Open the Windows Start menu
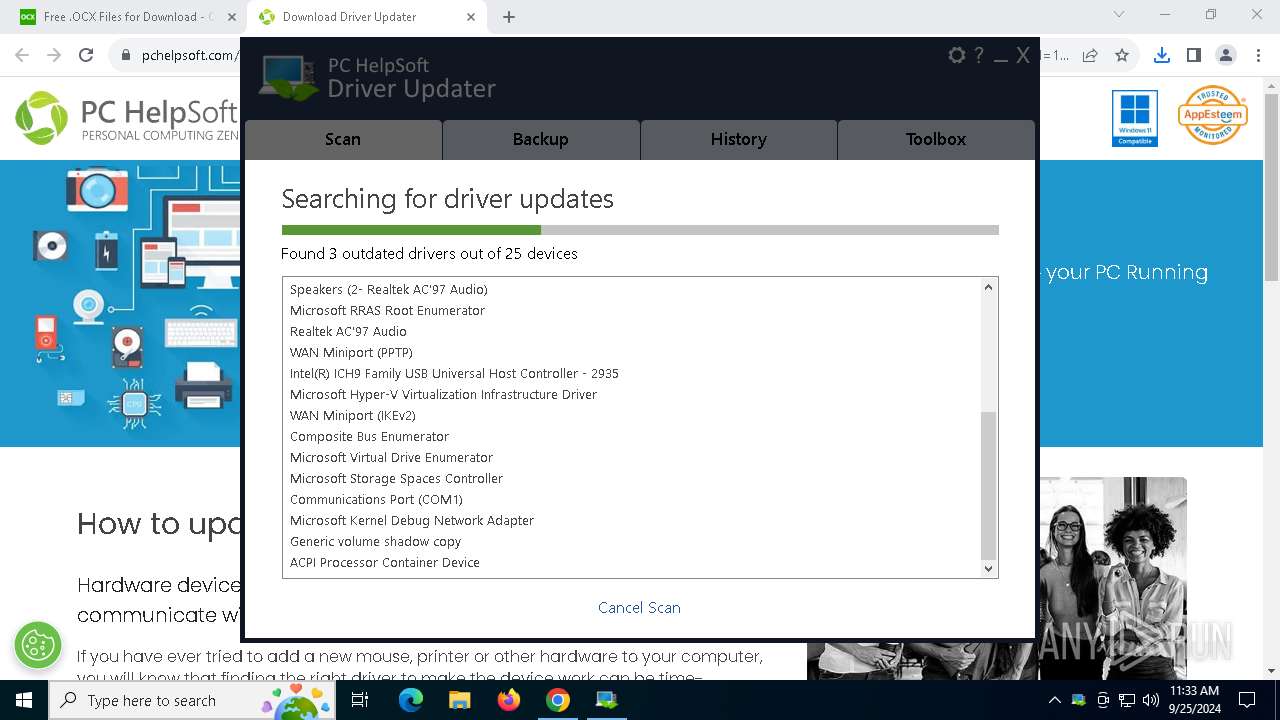The height and width of the screenshot is (720, 1280). coord(24,700)
